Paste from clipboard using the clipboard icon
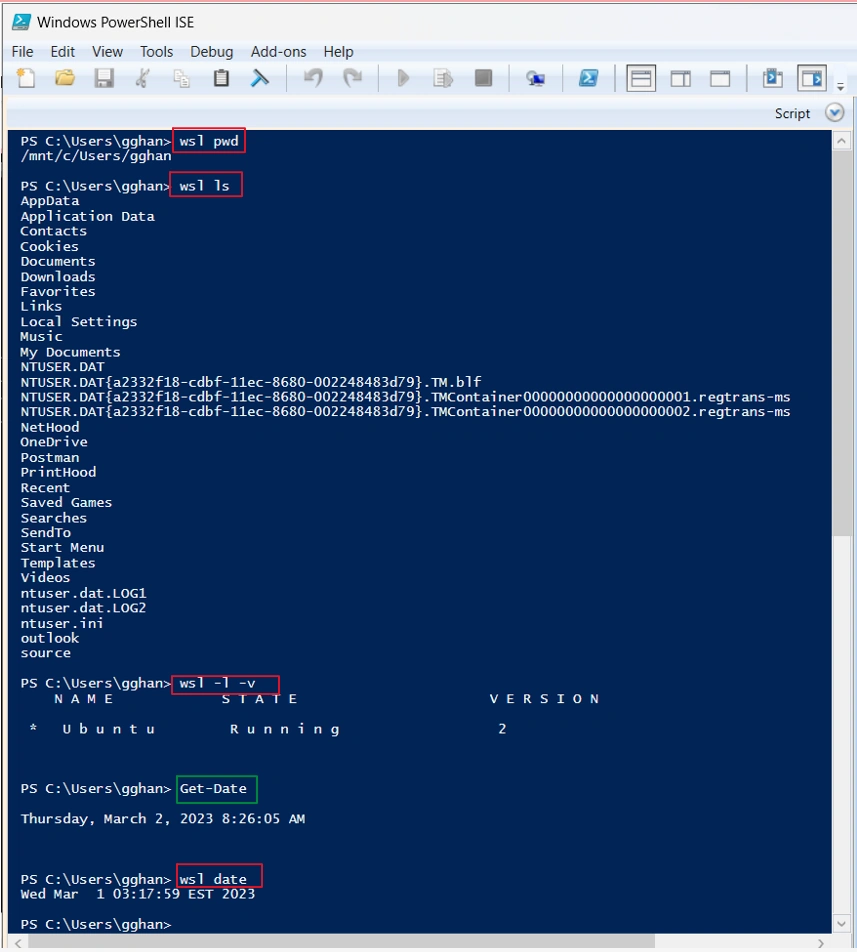Screen dimensions: 857x952 pyautogui.click(x=222, y=78)
